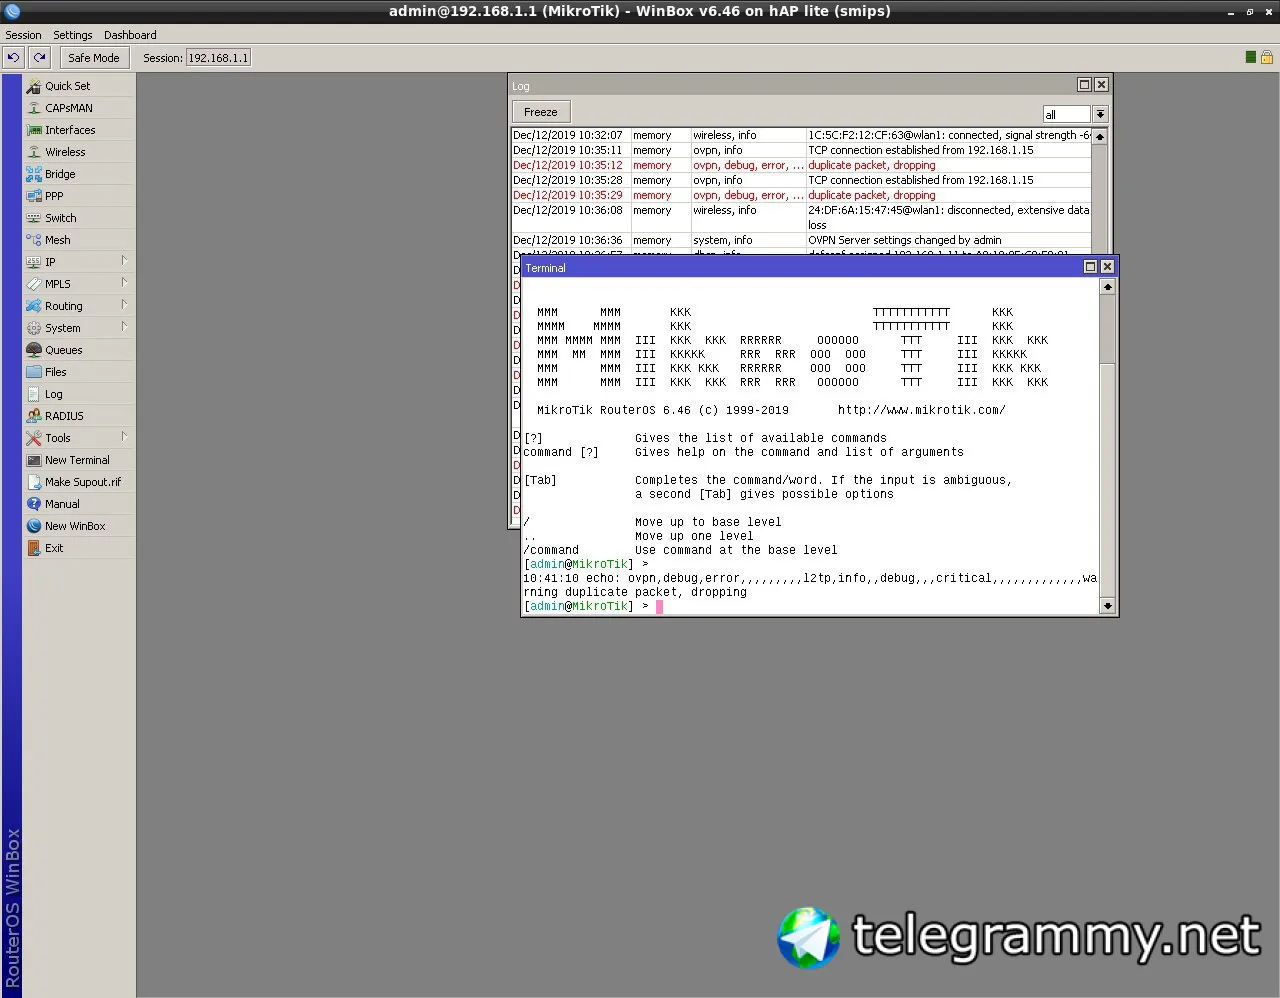The width and height of the screenshot is (1280, 998).
Task: Open the PPP sidebar item
Action: click(x=79, y=196)
